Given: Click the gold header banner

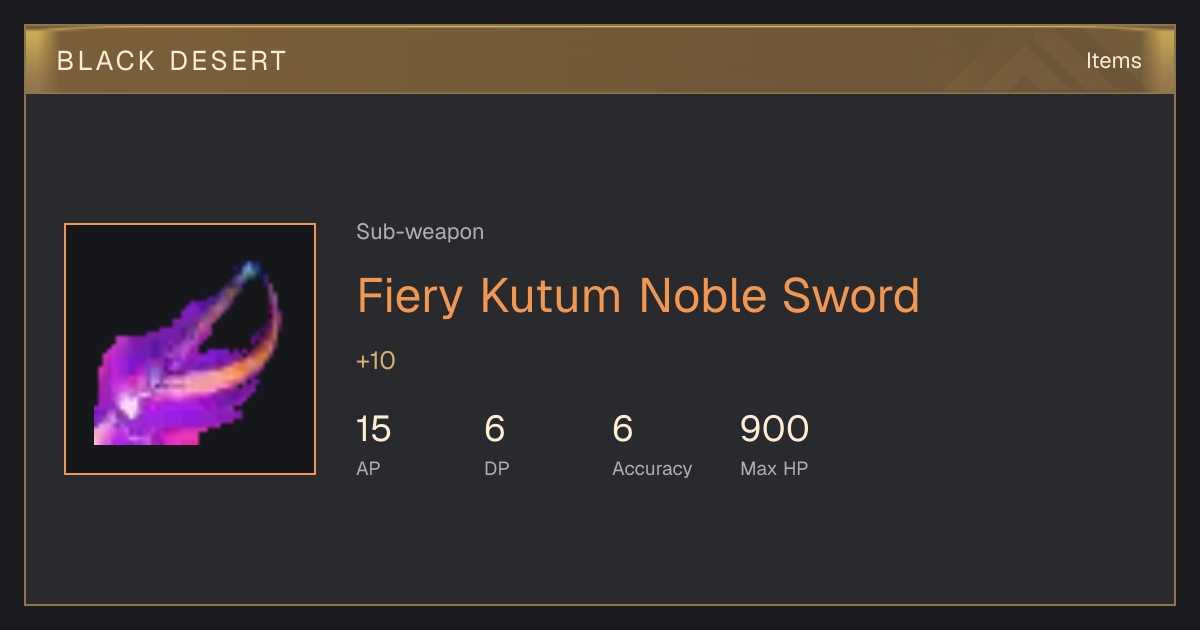Looking at the screenshot, I should click(x=600, y=60).
